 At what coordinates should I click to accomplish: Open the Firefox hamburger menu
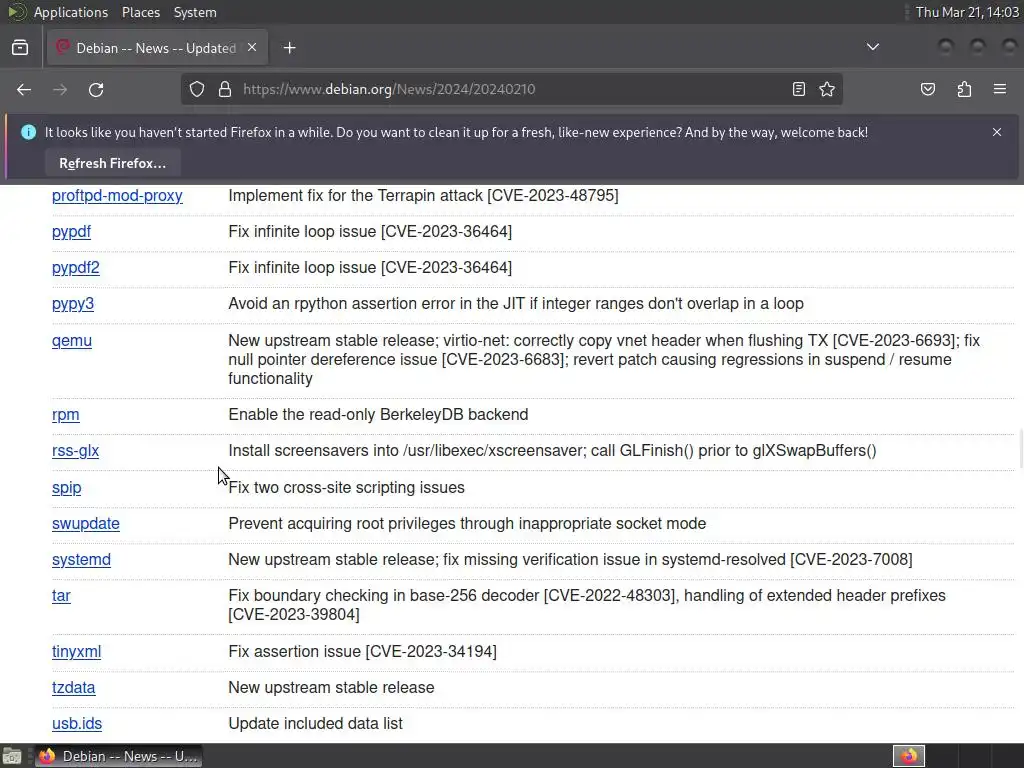1000,89
